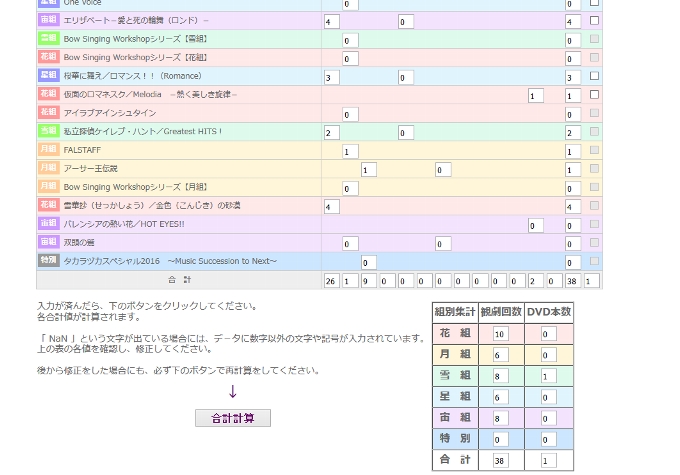Click the left field in the アイラブアインシュタイン row
This screenshot has width=680, height=475.
[x=350, y=115]
